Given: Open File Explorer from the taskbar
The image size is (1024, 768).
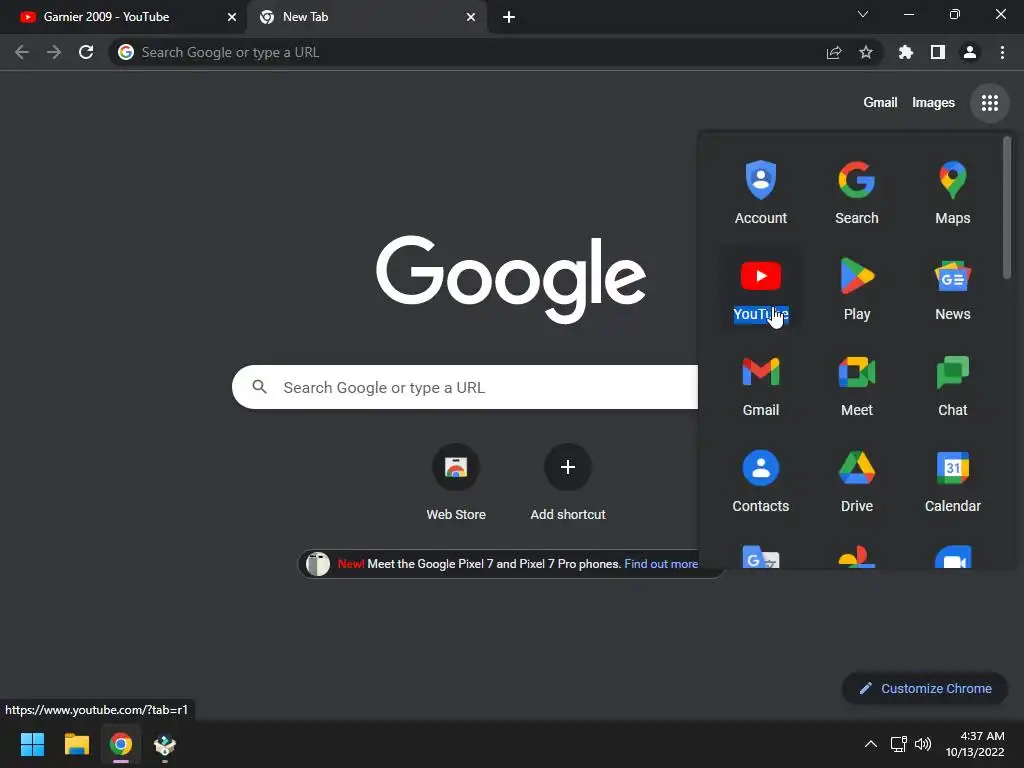Looking at the screenshot, I should [x=76, y=744].
